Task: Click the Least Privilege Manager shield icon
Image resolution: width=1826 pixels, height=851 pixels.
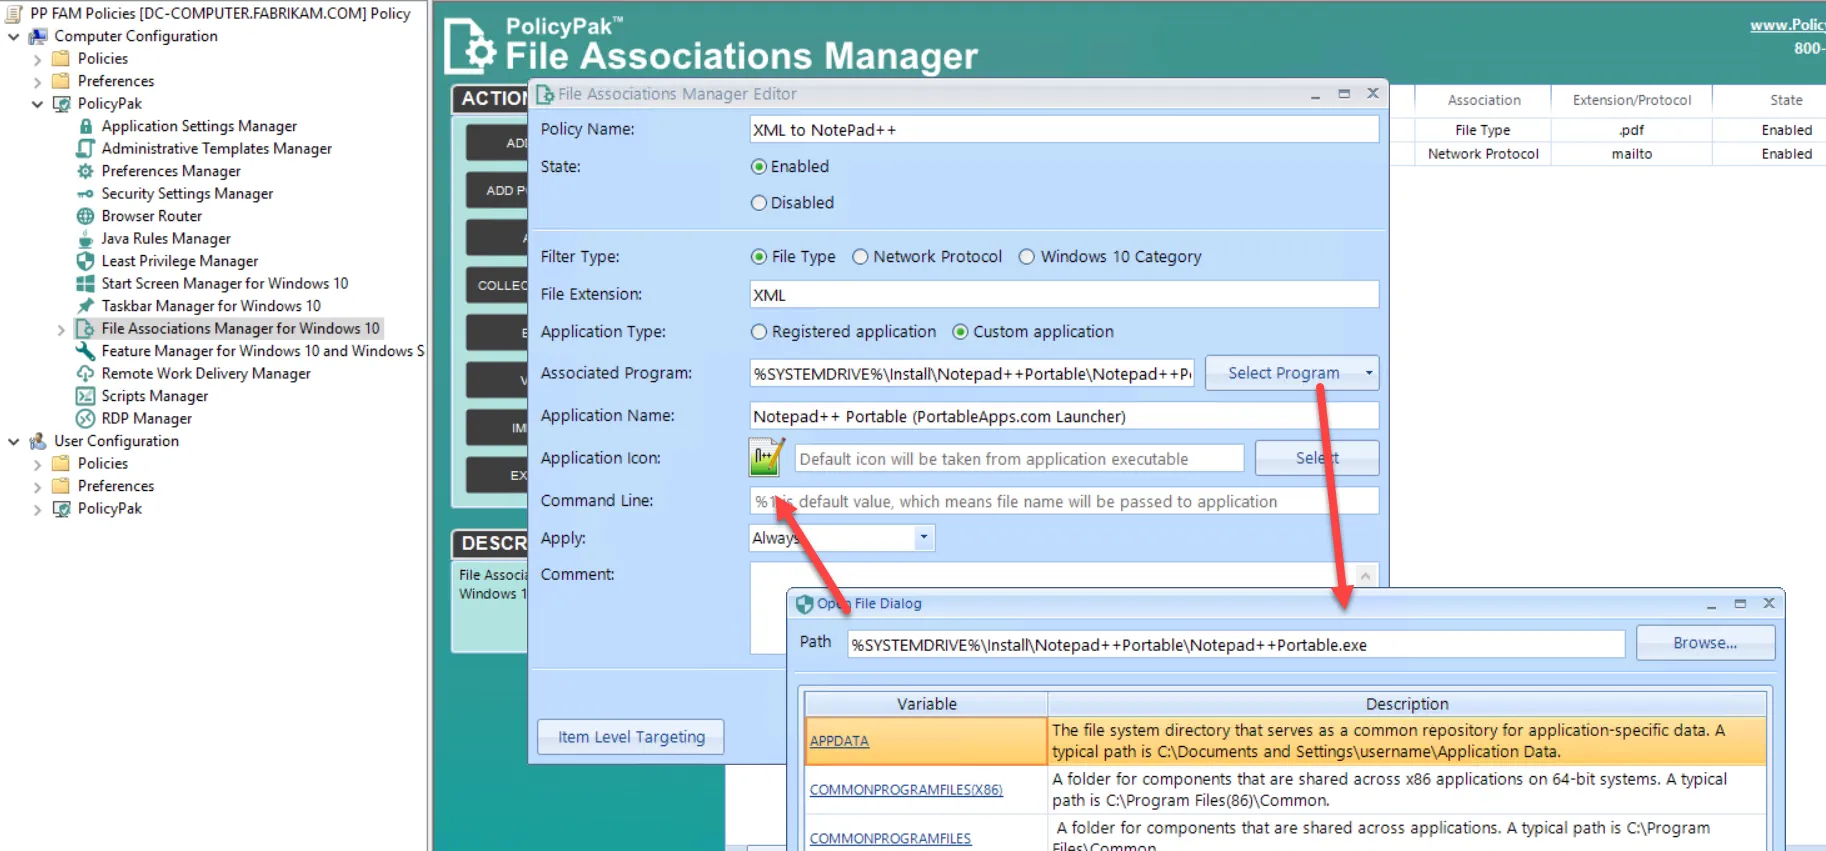Action: pos(86,261)
